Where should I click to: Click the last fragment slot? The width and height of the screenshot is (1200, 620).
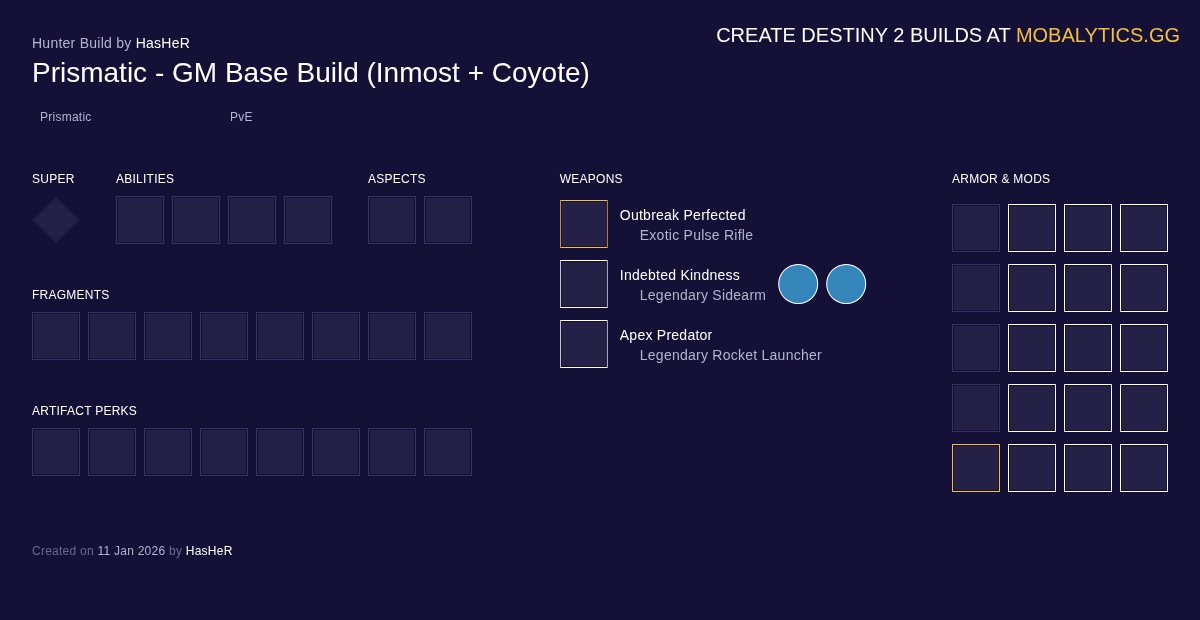(x=448, y=336)
